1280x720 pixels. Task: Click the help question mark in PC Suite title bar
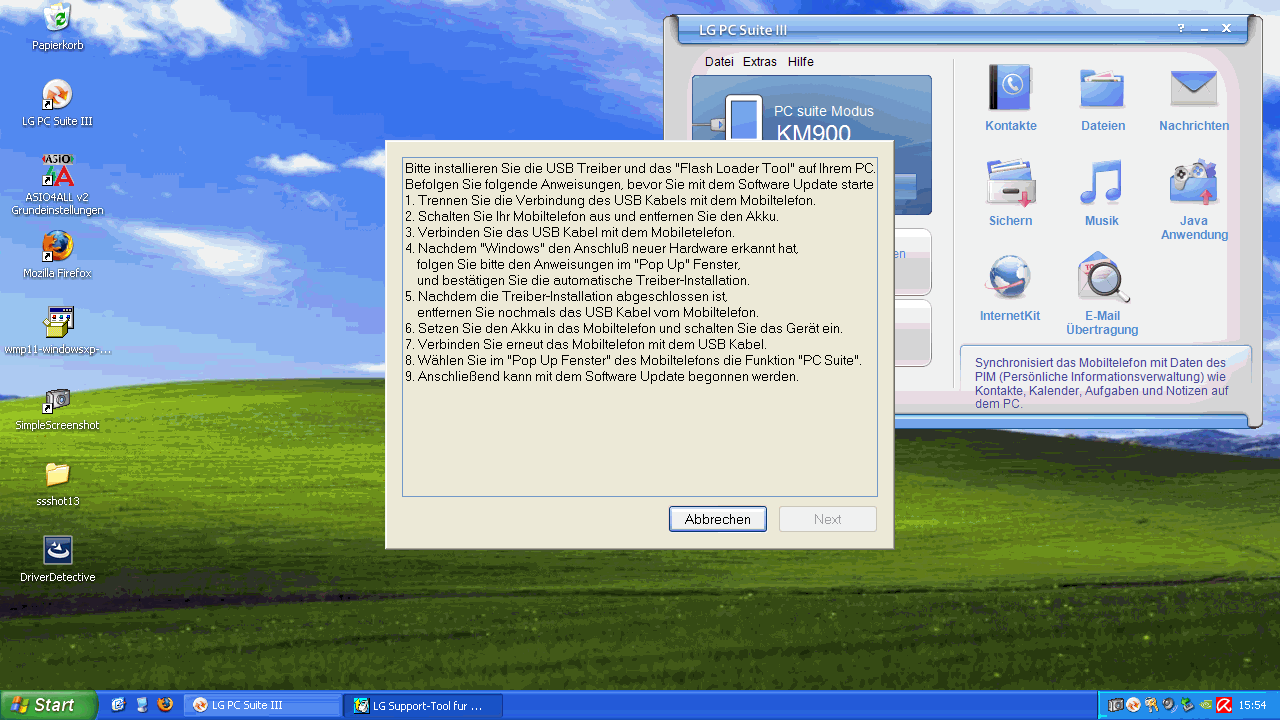1181,29
